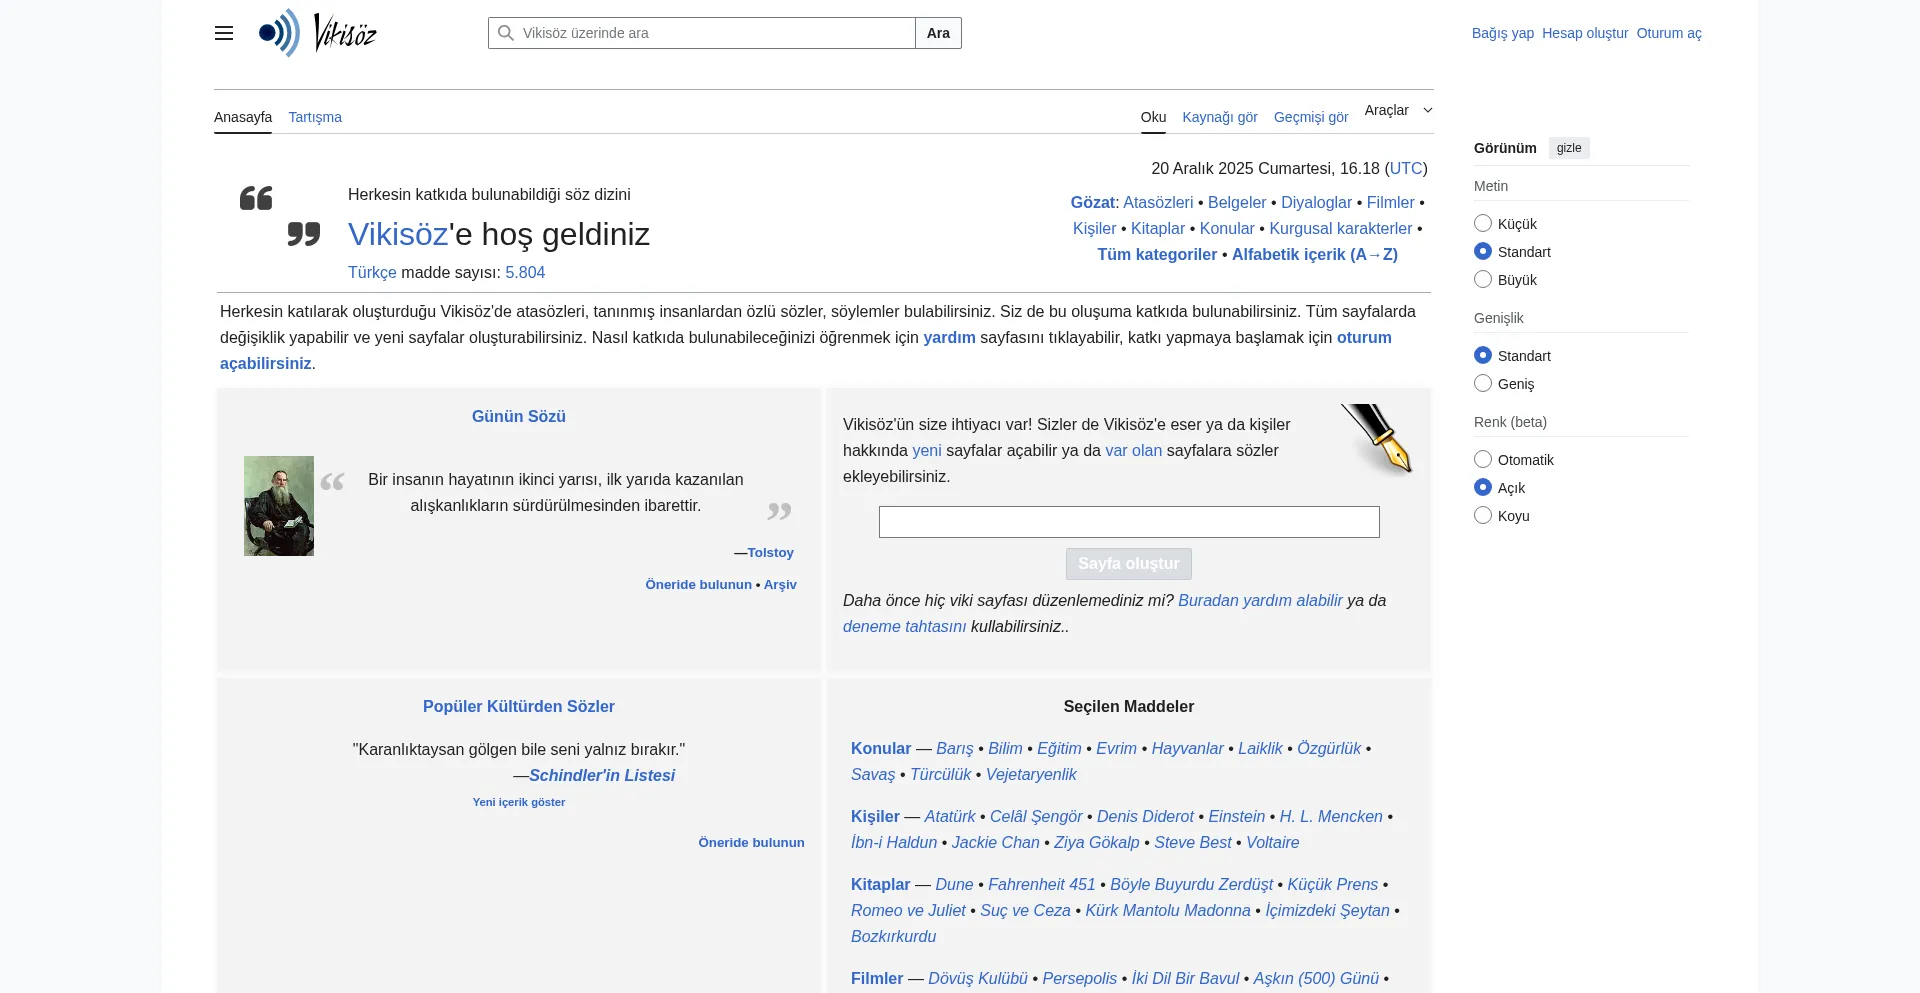This screenshot has width=1920, height=993.
Task: Click the search magnifier icon
Action: [x=504, y=33]
